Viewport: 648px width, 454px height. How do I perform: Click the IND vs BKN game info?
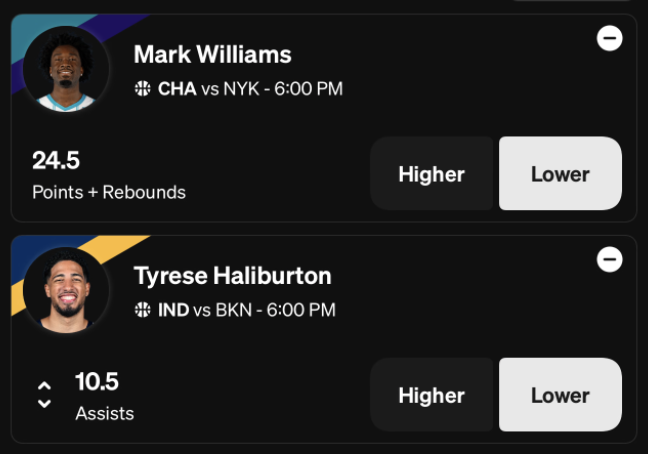point(247,310)
